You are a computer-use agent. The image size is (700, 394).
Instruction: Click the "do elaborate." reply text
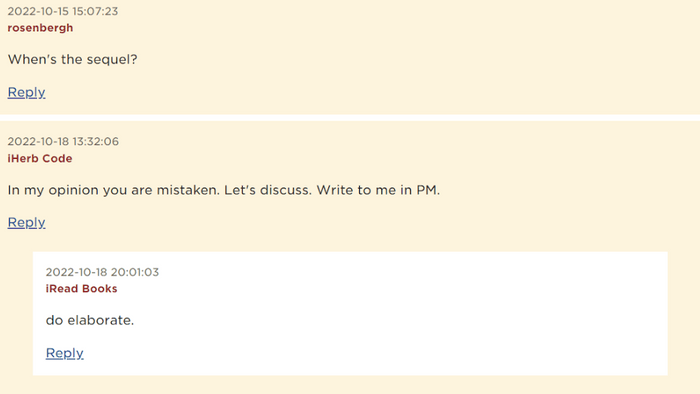pos(90,320)
